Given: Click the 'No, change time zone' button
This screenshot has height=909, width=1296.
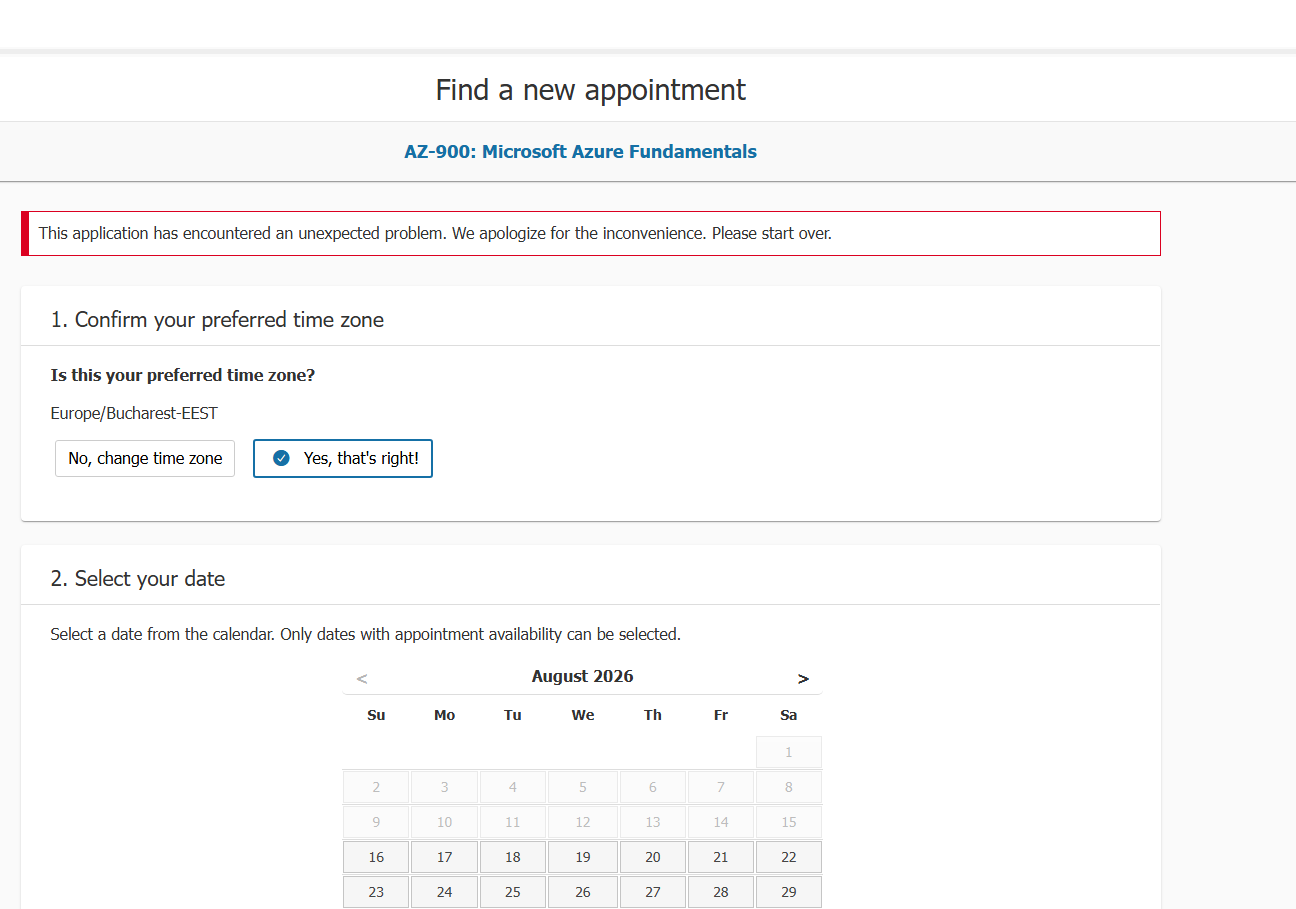Looking at the screenshot, I should pyautogui.click(x=145, y=458).
